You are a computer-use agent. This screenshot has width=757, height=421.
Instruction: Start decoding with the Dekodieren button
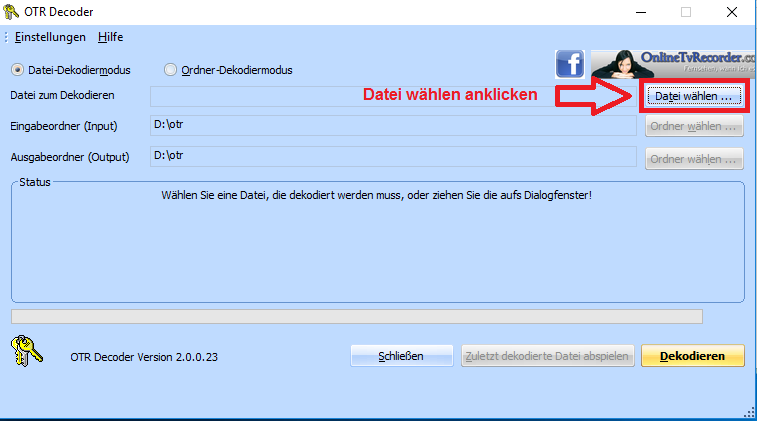point(693,356)
